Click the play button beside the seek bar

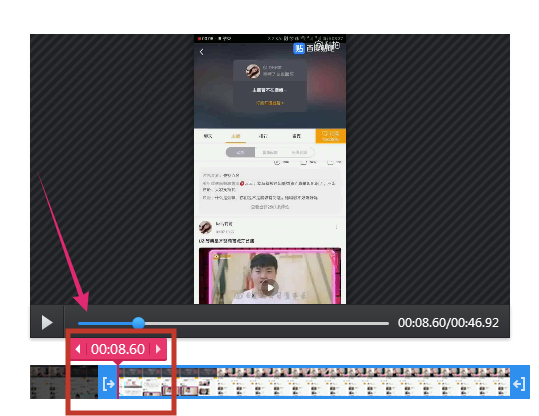47,322
